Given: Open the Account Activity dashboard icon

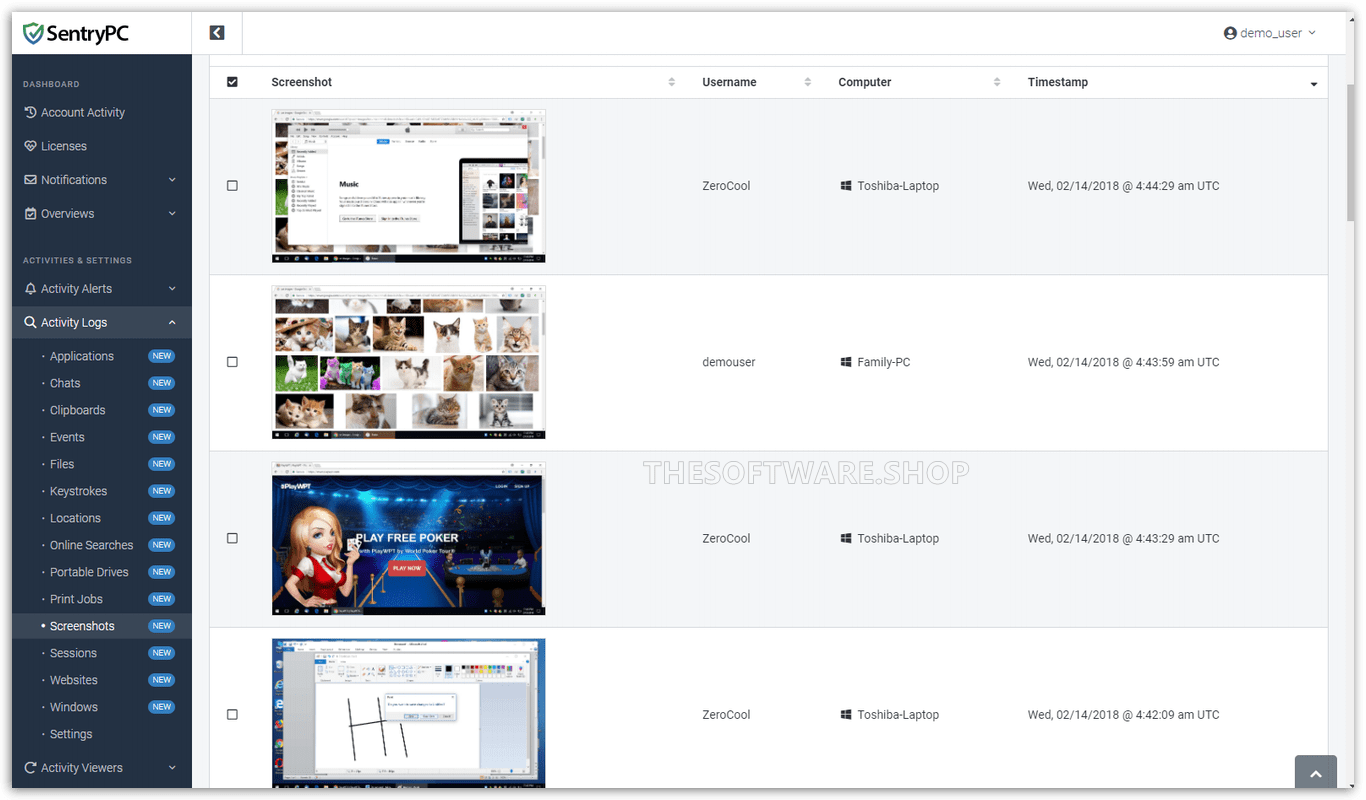Looking at the screenshot, I should coord(31,112).
